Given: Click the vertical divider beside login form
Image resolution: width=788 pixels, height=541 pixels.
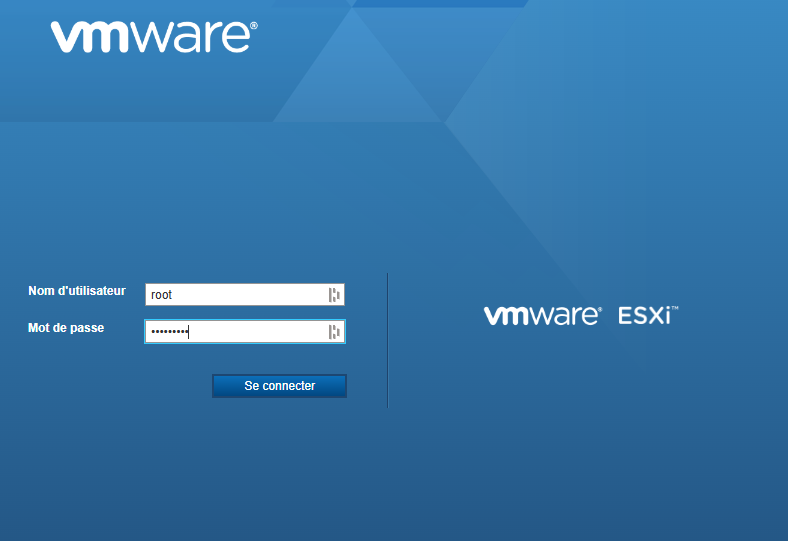Looking at the screenshot, I should 387,340.
